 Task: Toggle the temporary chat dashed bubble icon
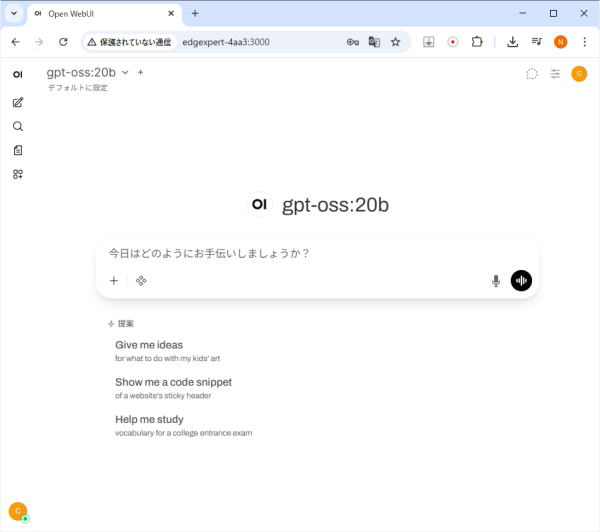coord(532,73)
